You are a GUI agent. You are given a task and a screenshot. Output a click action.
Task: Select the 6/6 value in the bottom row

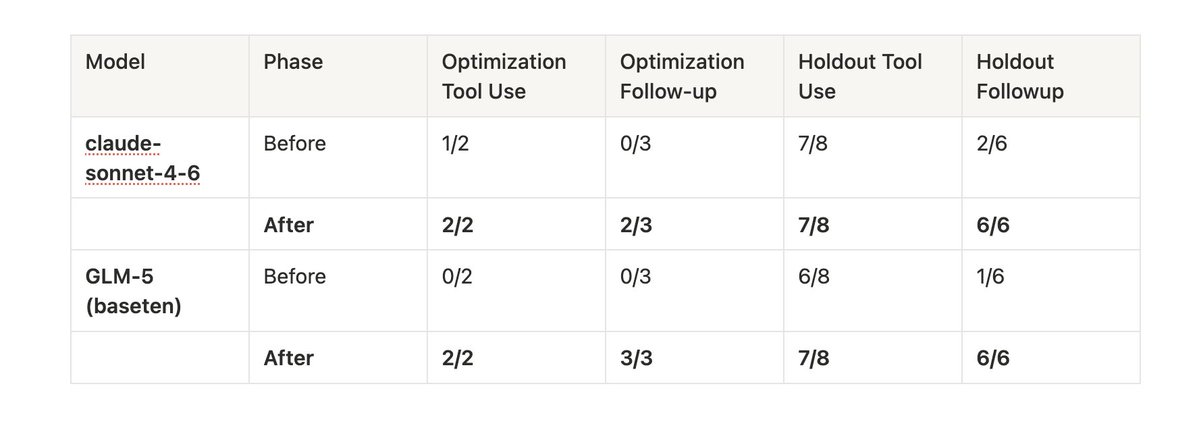[x=993, y=358]
